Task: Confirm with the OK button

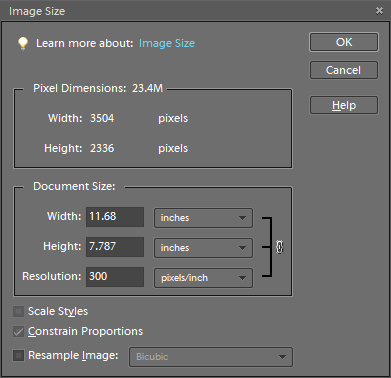Action: tap(344, 42)
